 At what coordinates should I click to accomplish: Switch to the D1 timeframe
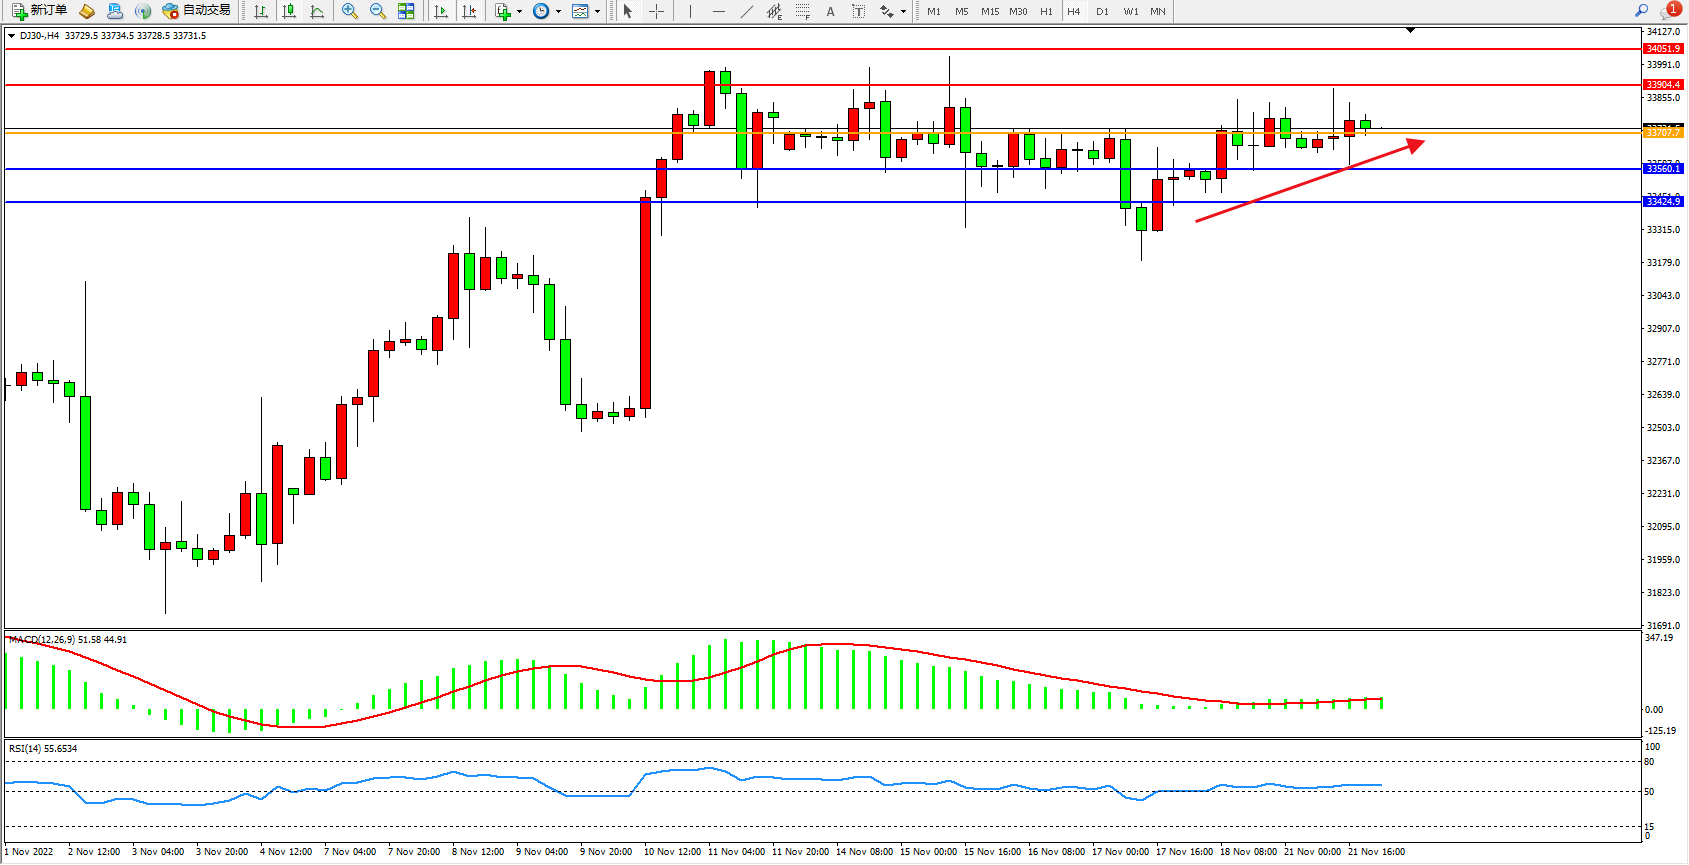1102,11
